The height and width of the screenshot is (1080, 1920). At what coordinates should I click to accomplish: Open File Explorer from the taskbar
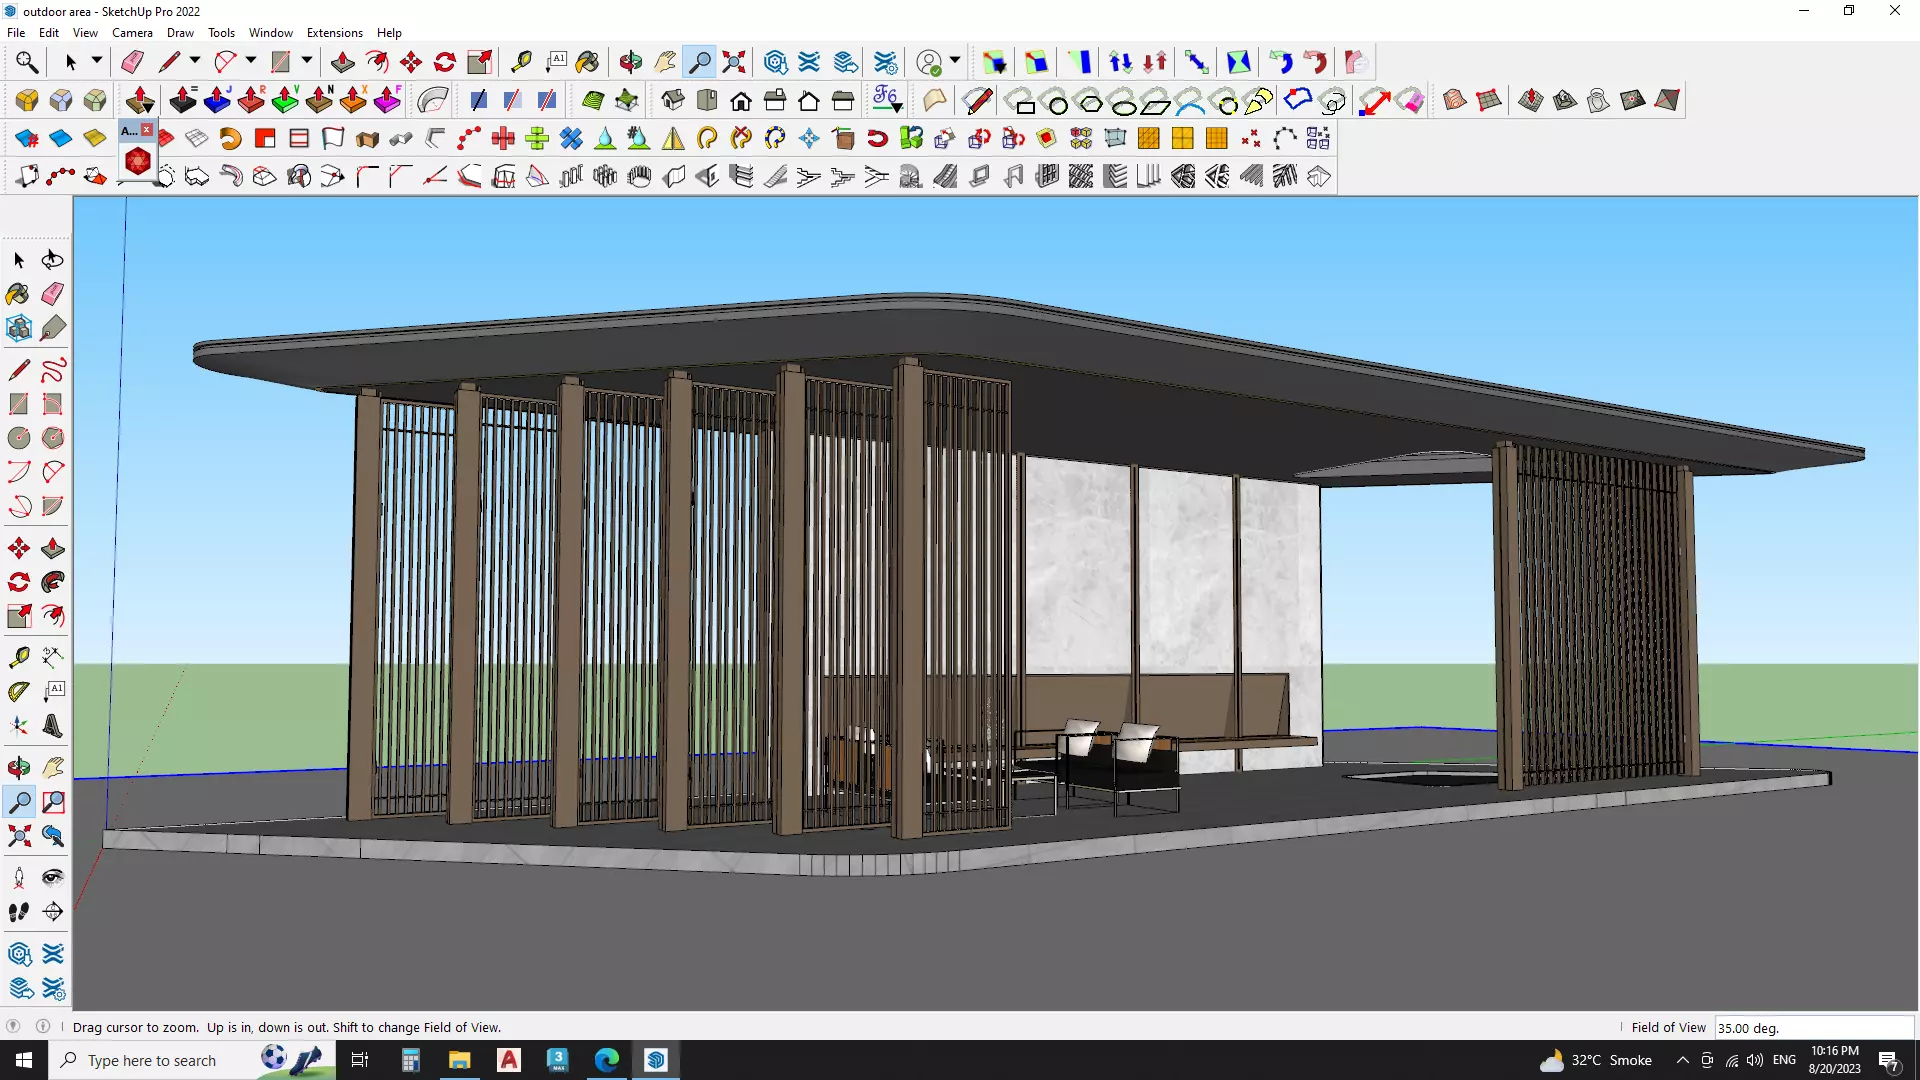[459, 1060]
